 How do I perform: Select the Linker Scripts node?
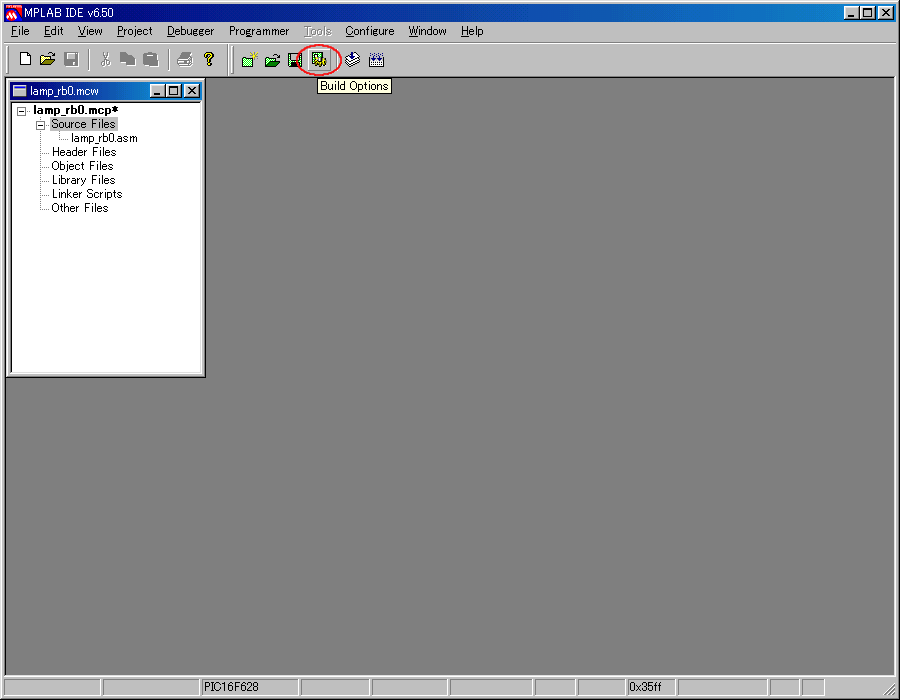[87, 194]
